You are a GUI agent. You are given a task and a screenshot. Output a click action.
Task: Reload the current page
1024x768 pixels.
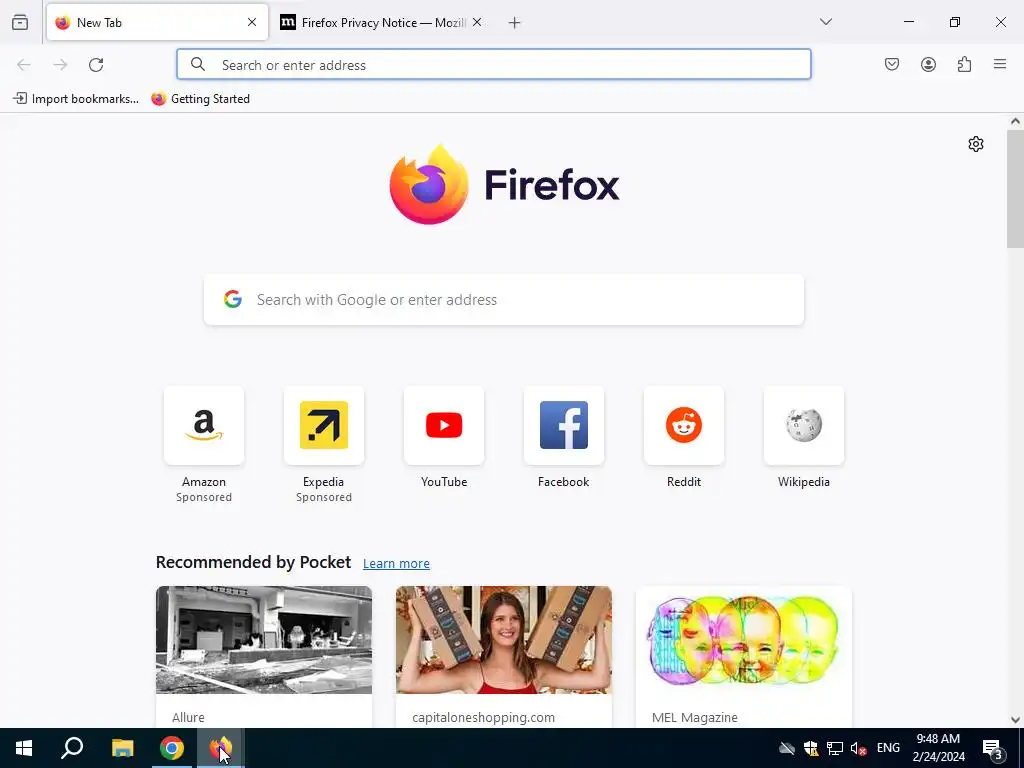[96, 65]
